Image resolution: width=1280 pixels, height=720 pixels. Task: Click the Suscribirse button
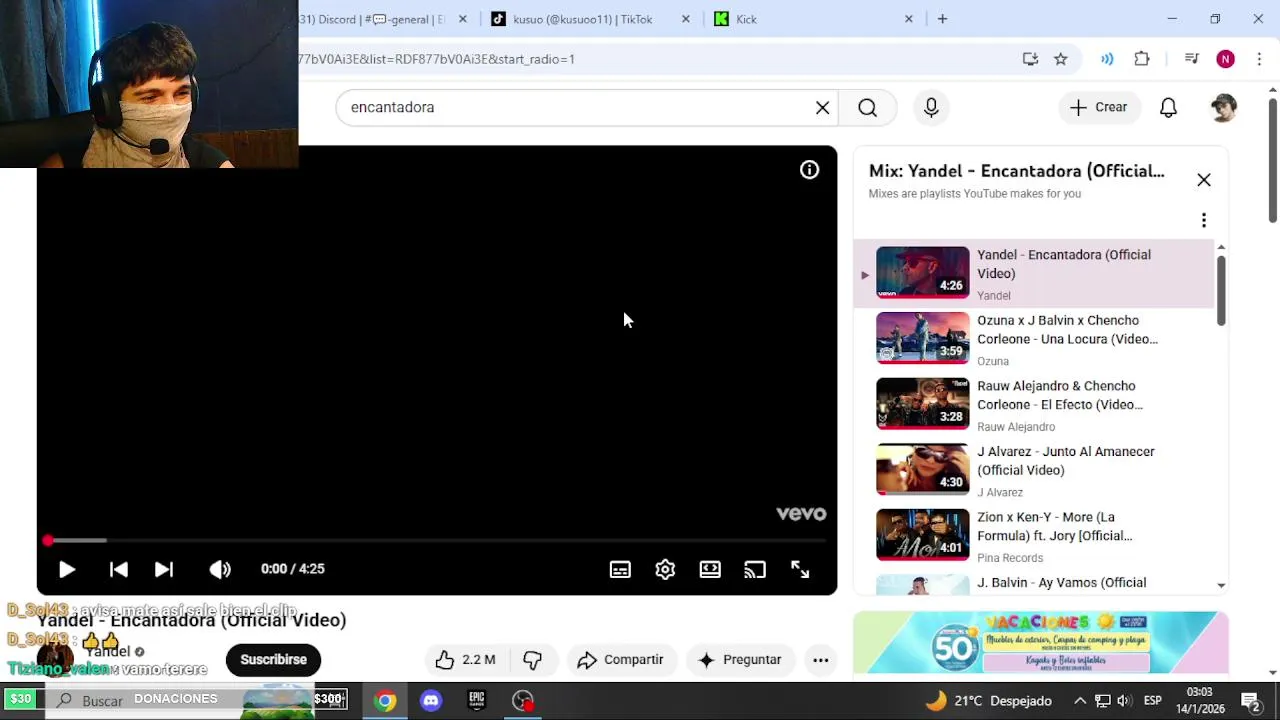coord(273,660)
